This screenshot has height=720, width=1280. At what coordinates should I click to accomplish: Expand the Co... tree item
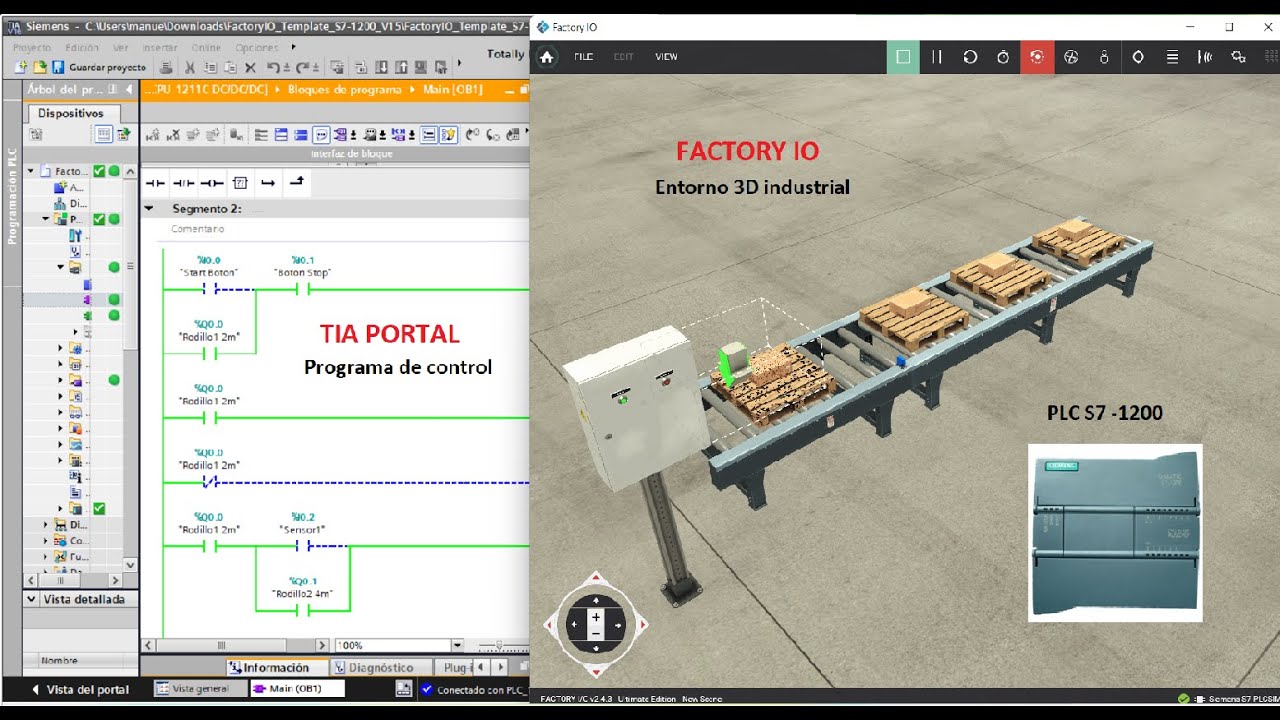pos(45,540)
